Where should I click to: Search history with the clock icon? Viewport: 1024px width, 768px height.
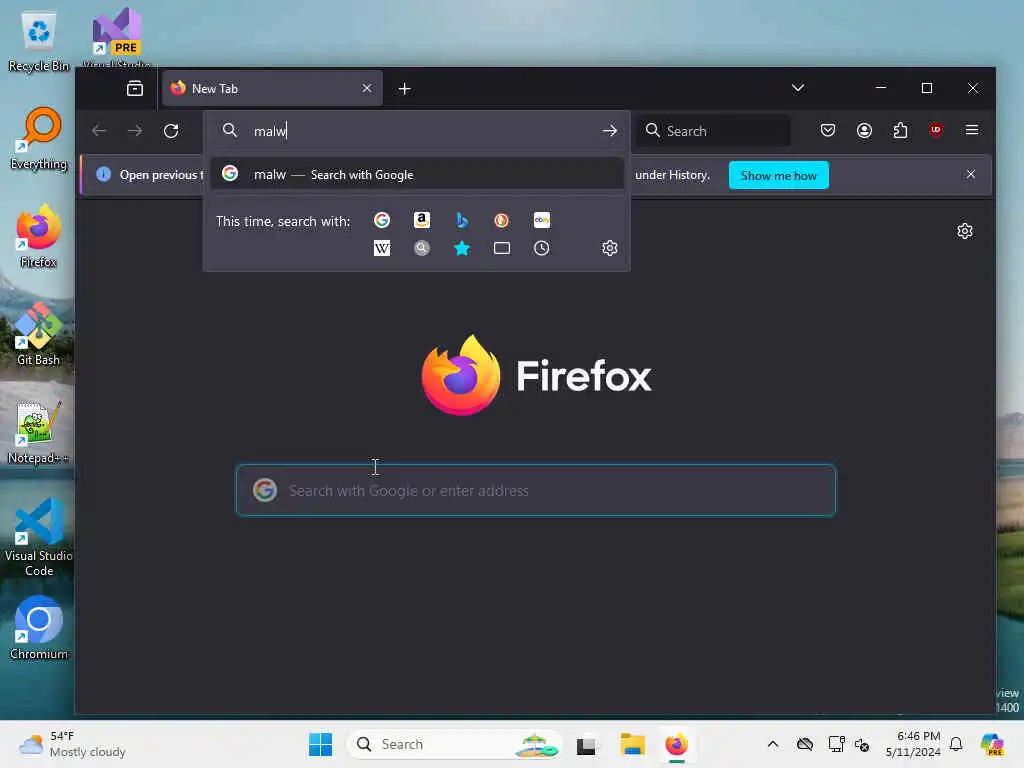(541, 248)
